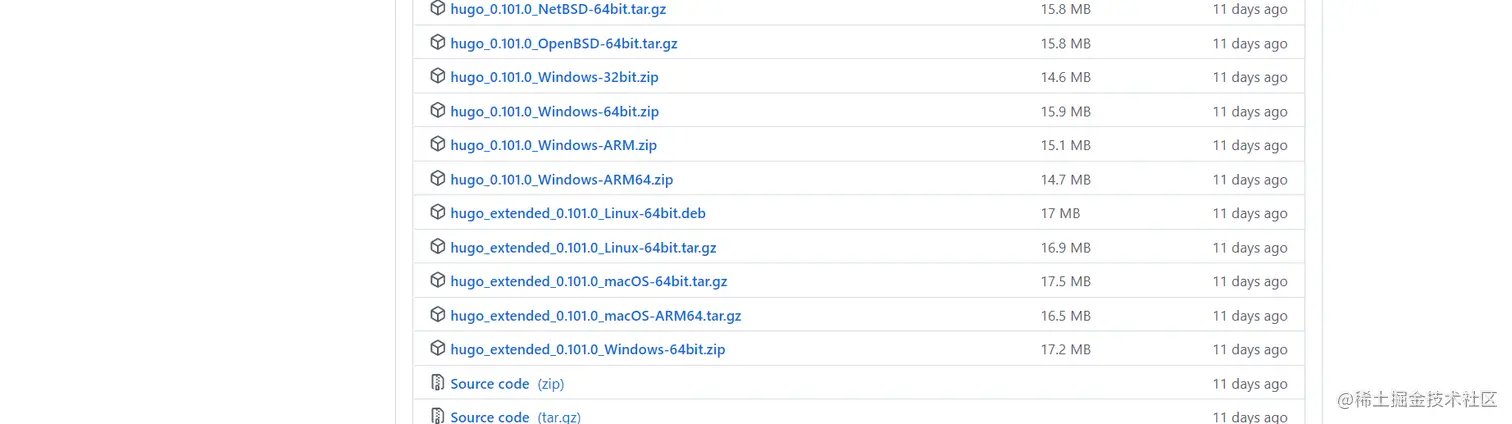Click 16.9 MB size of extended Linux tar.gz
The image size is (1512, 424).
[1065, 247]
